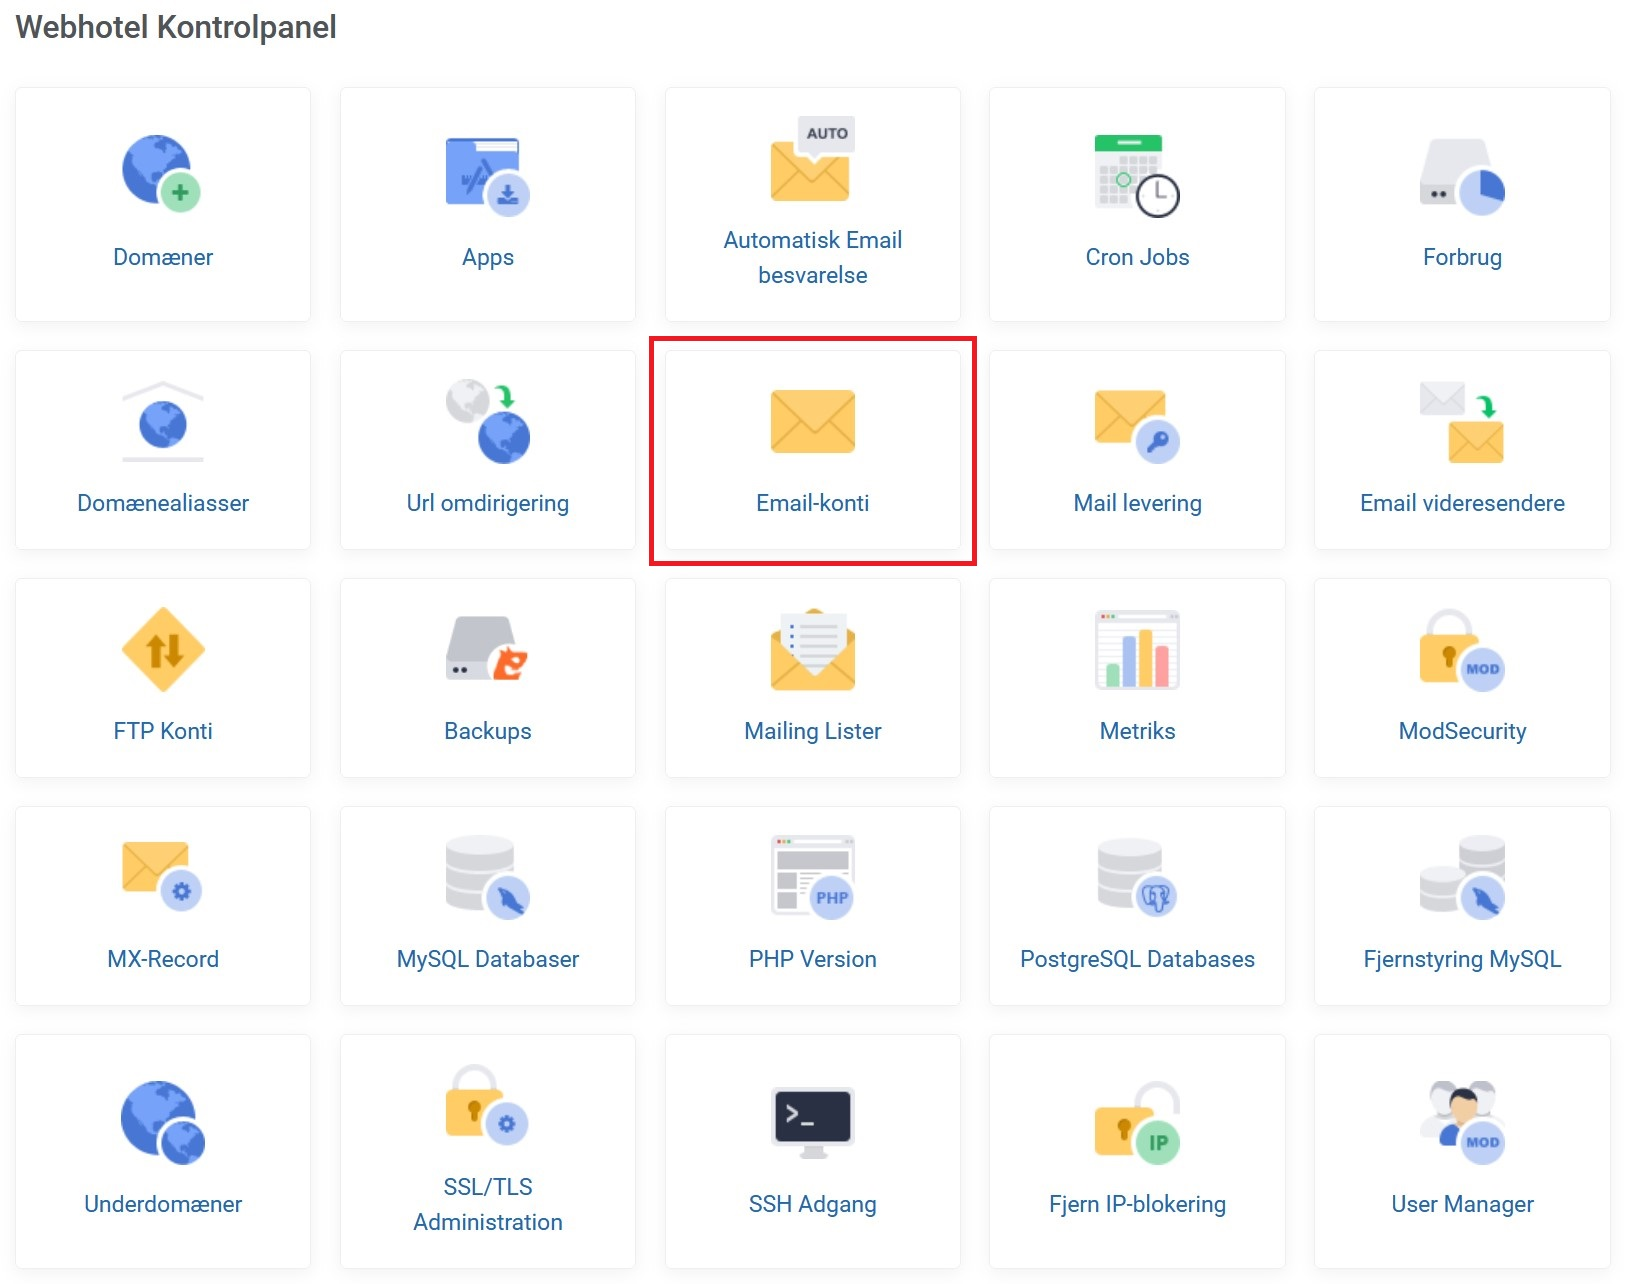Click the highlighted Email-konti envelope icon

coord(812,421)
